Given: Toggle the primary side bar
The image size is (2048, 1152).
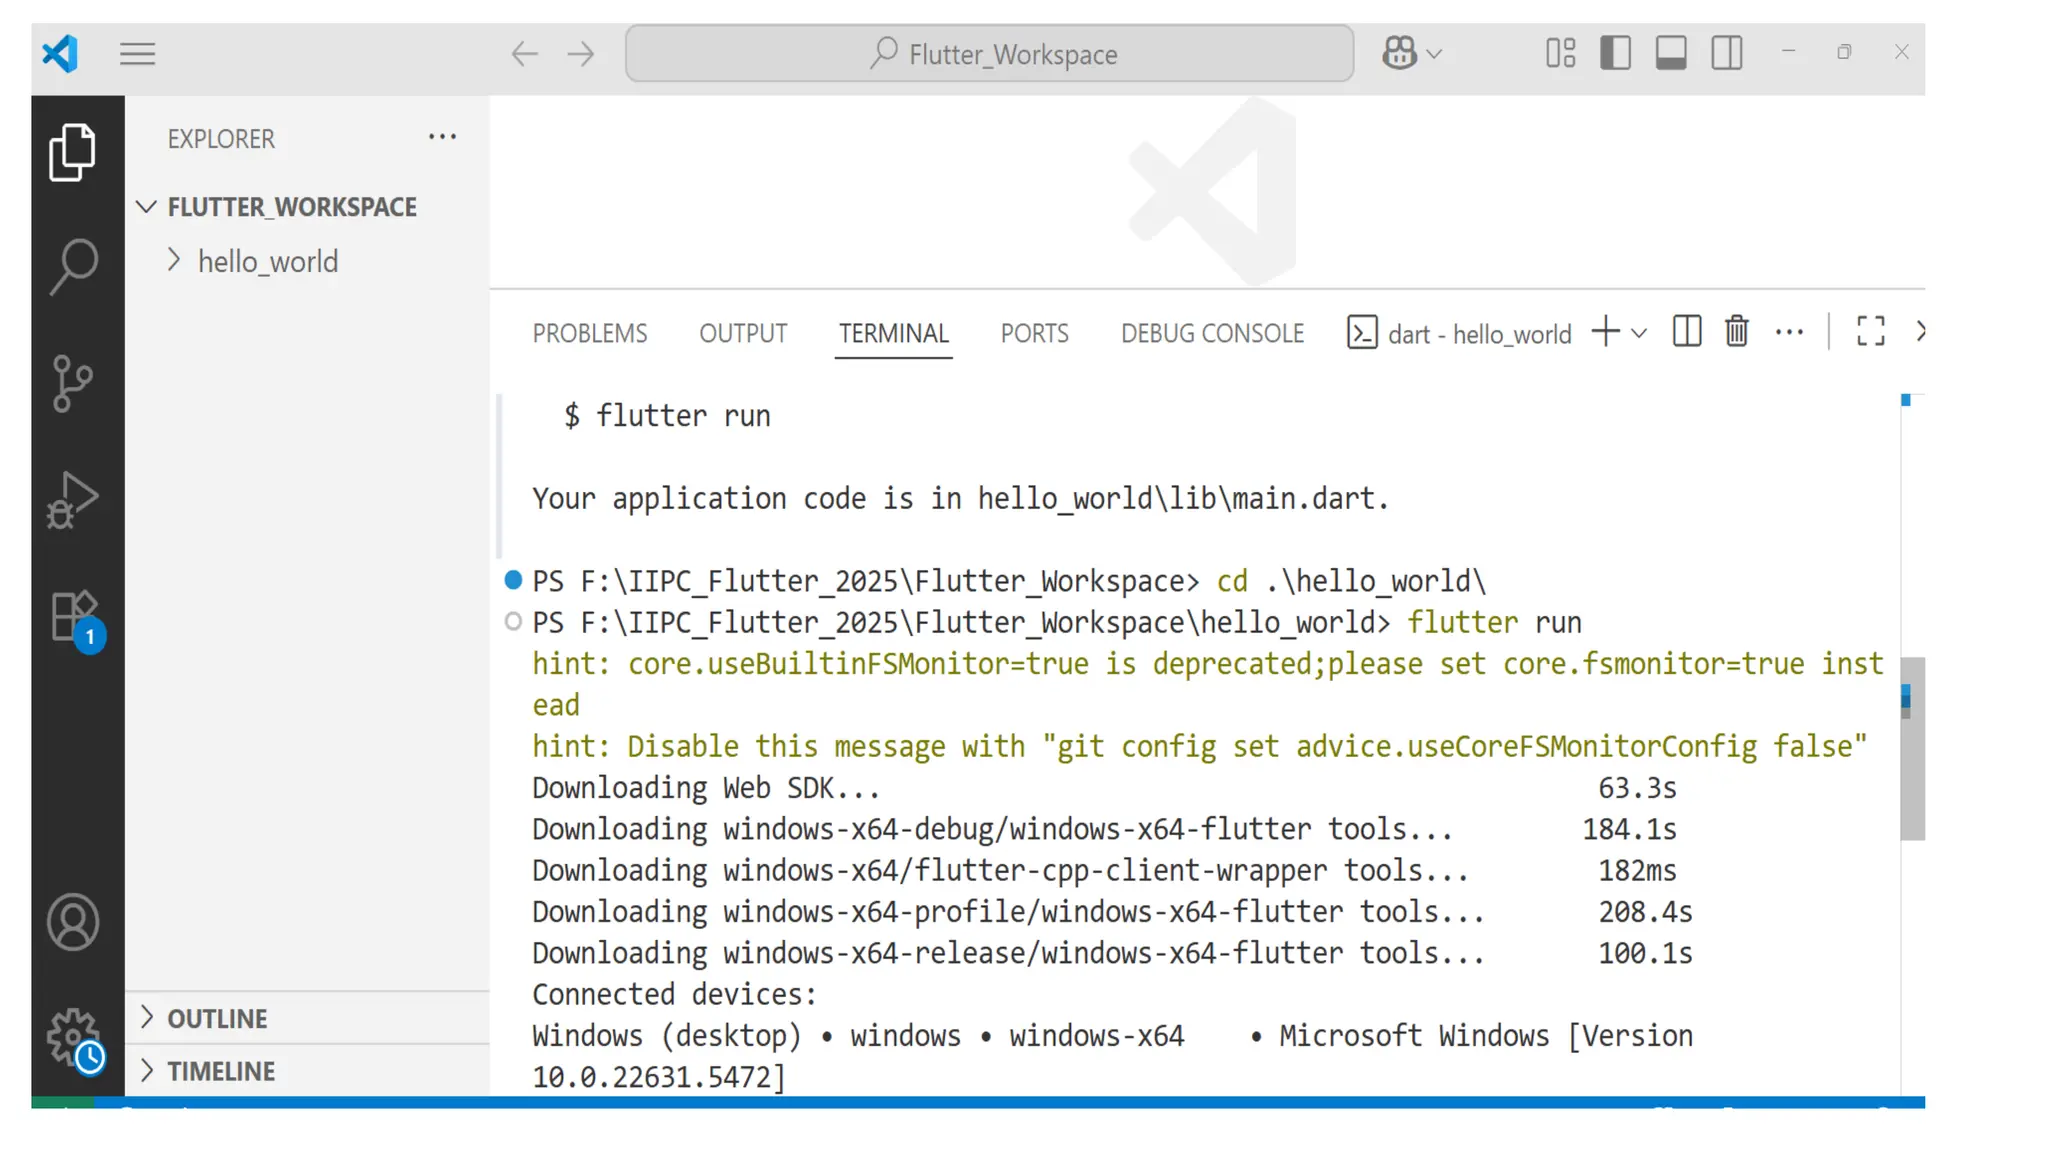Looking at the screenshot, I should pyautogui.click(x=1615, y=53).
